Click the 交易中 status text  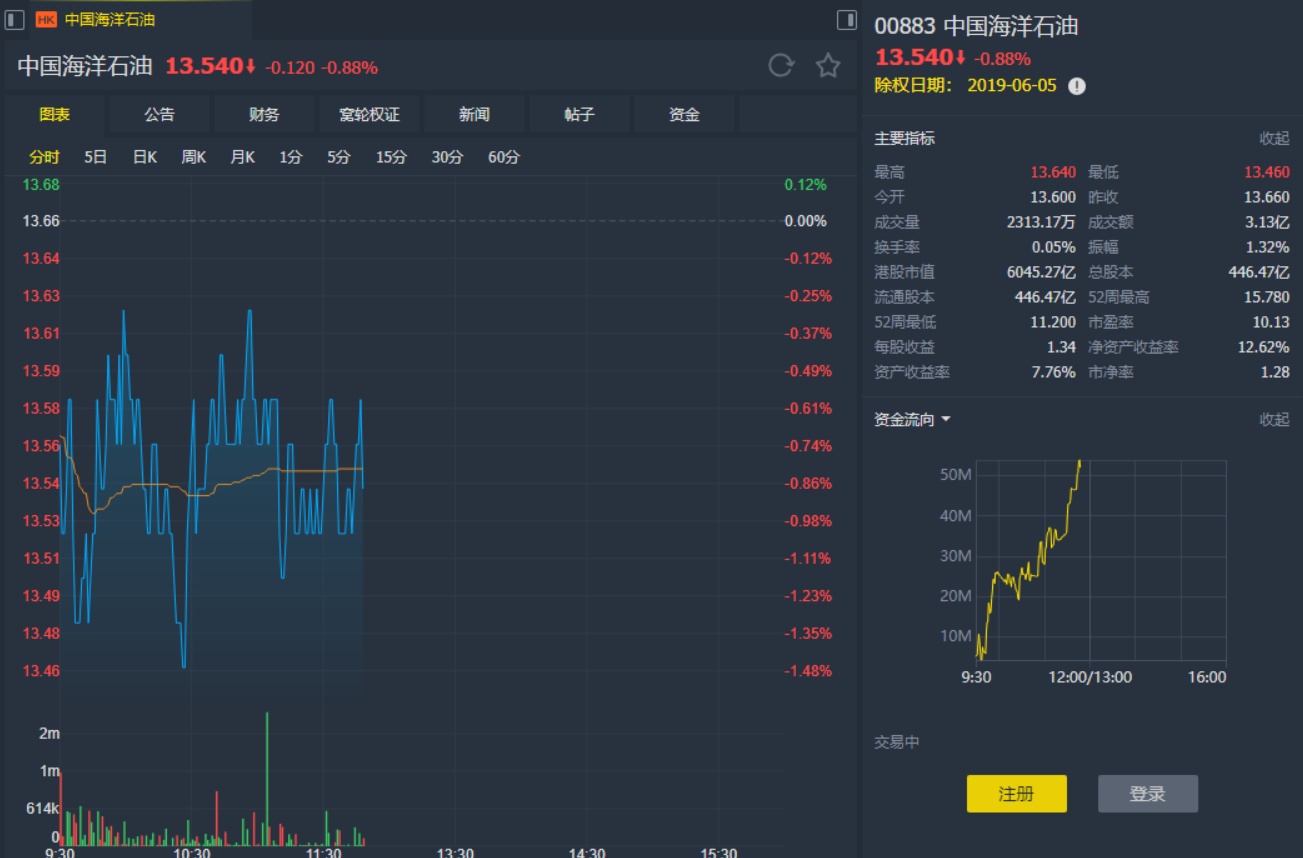tap(897, 742)
